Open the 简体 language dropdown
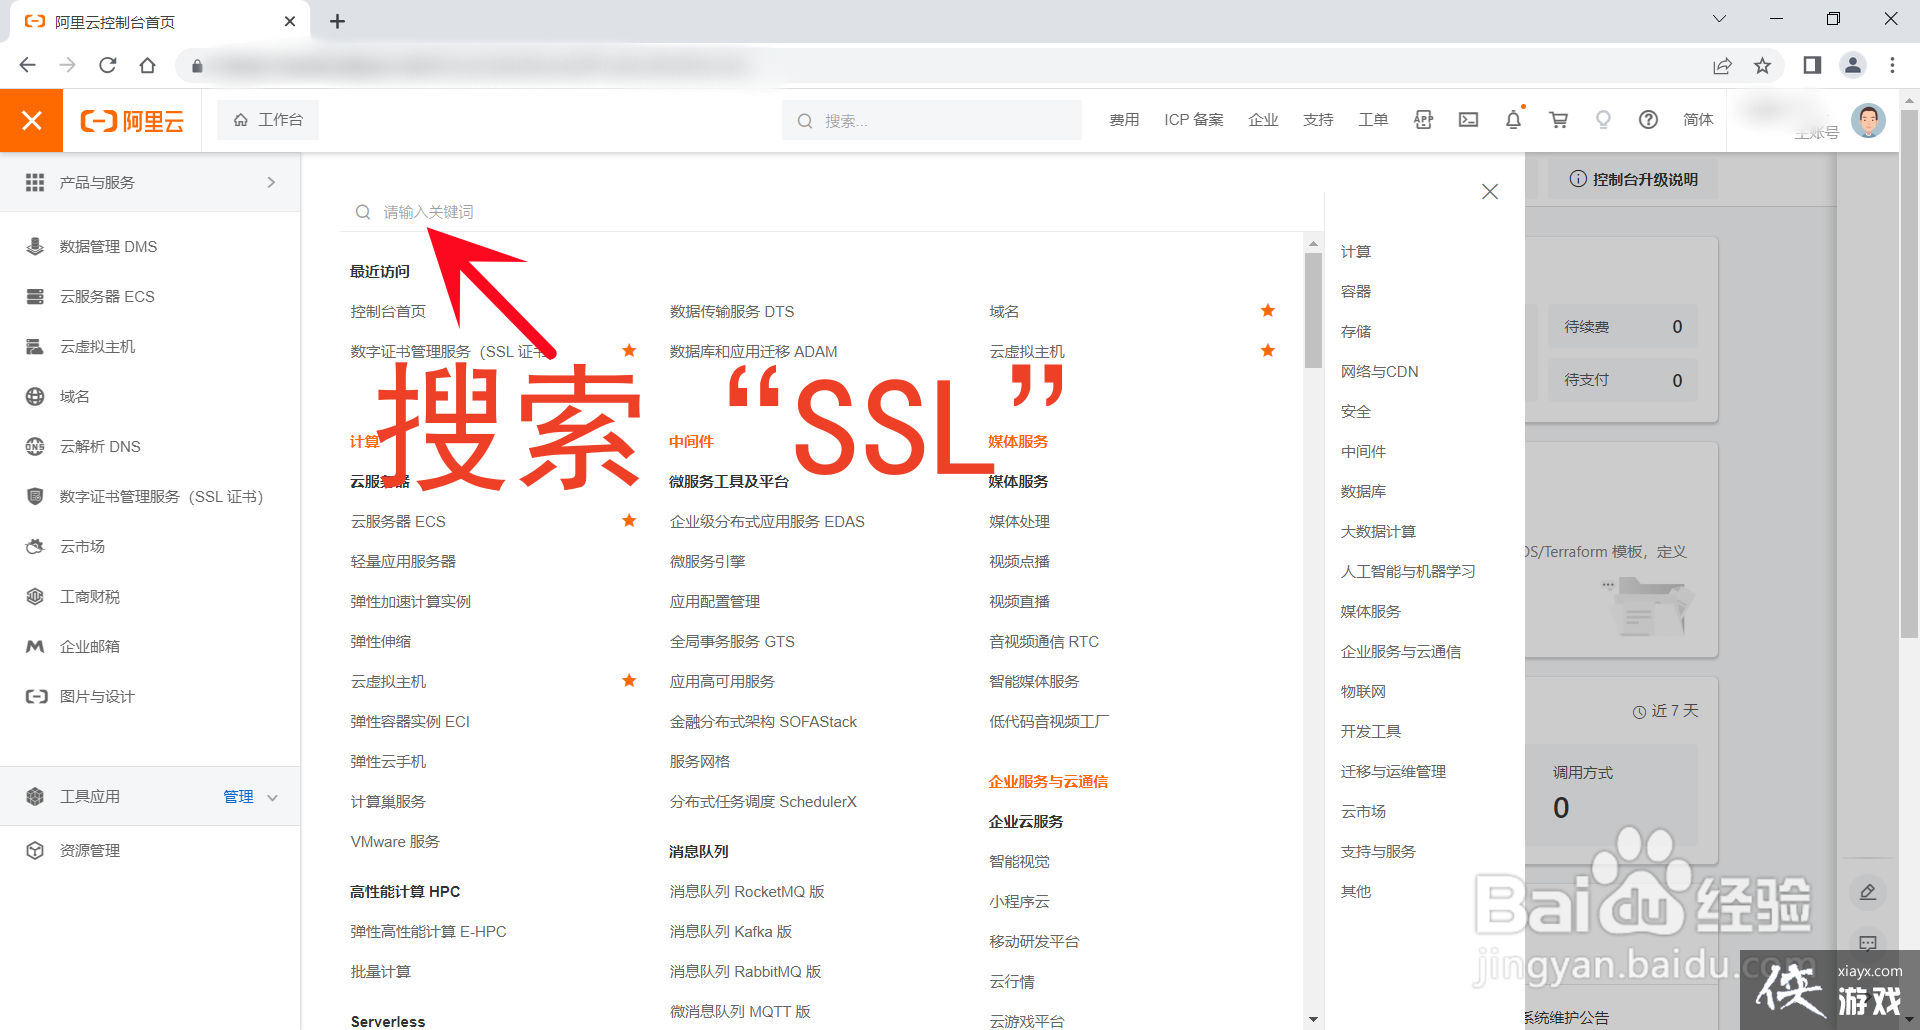Viewport: 1920px width, 1030px height. 1698,120
